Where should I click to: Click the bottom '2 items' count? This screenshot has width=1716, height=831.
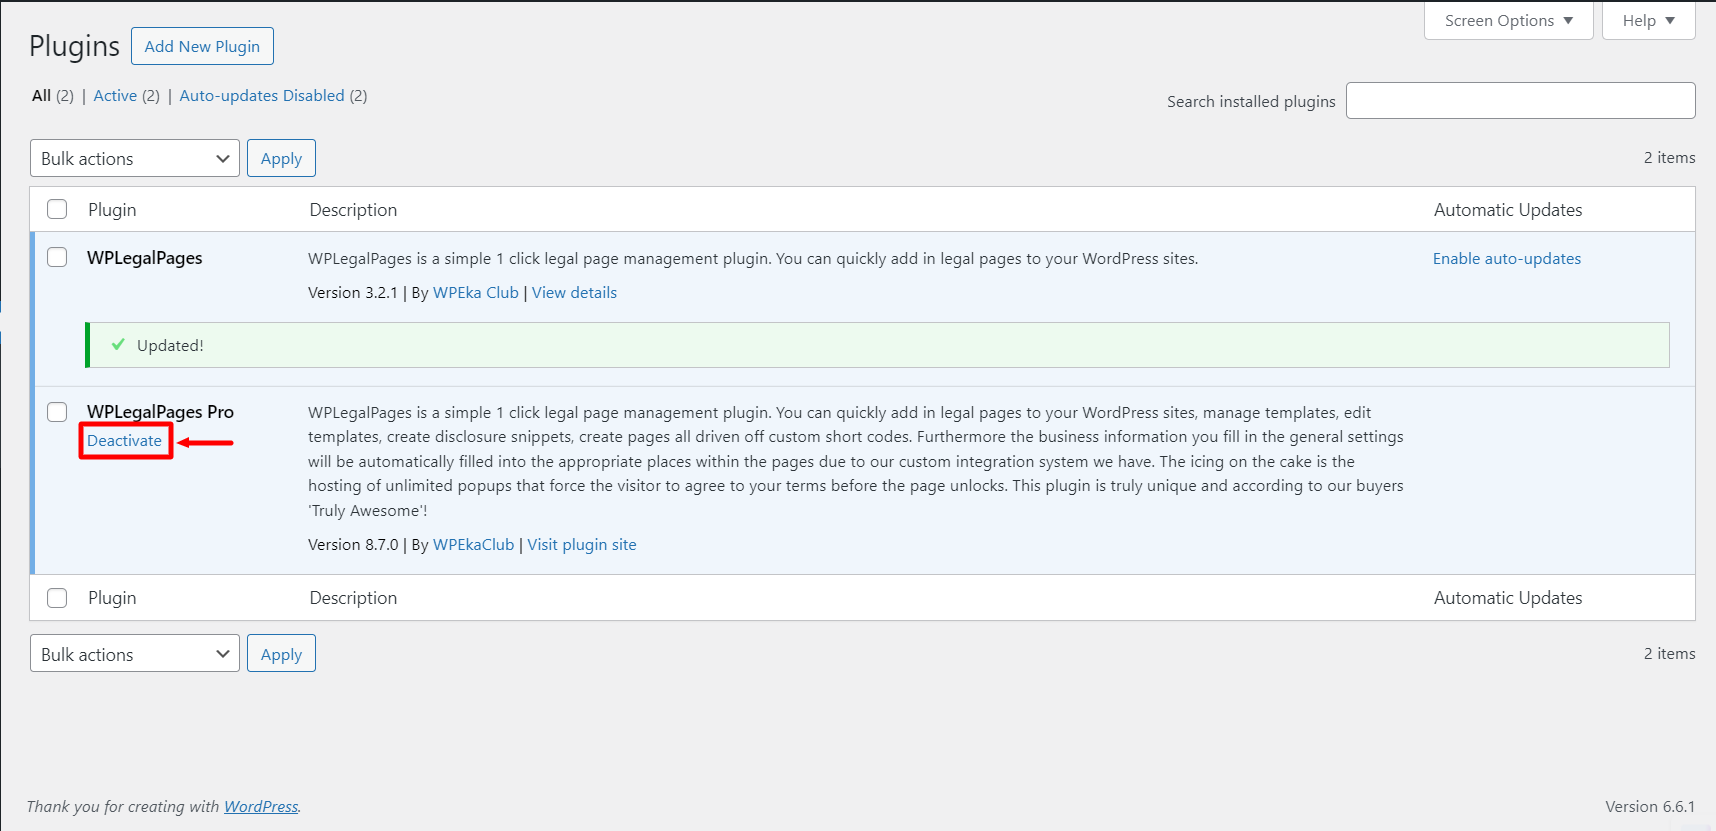pos(1669,654)
